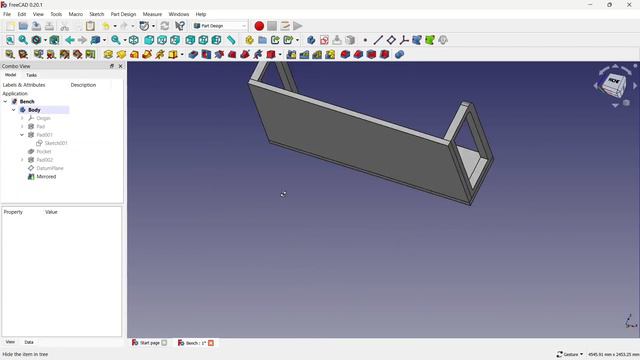640x360 pixels.
Task: Click the Execute macro play icon
Action: coord(298,26)
